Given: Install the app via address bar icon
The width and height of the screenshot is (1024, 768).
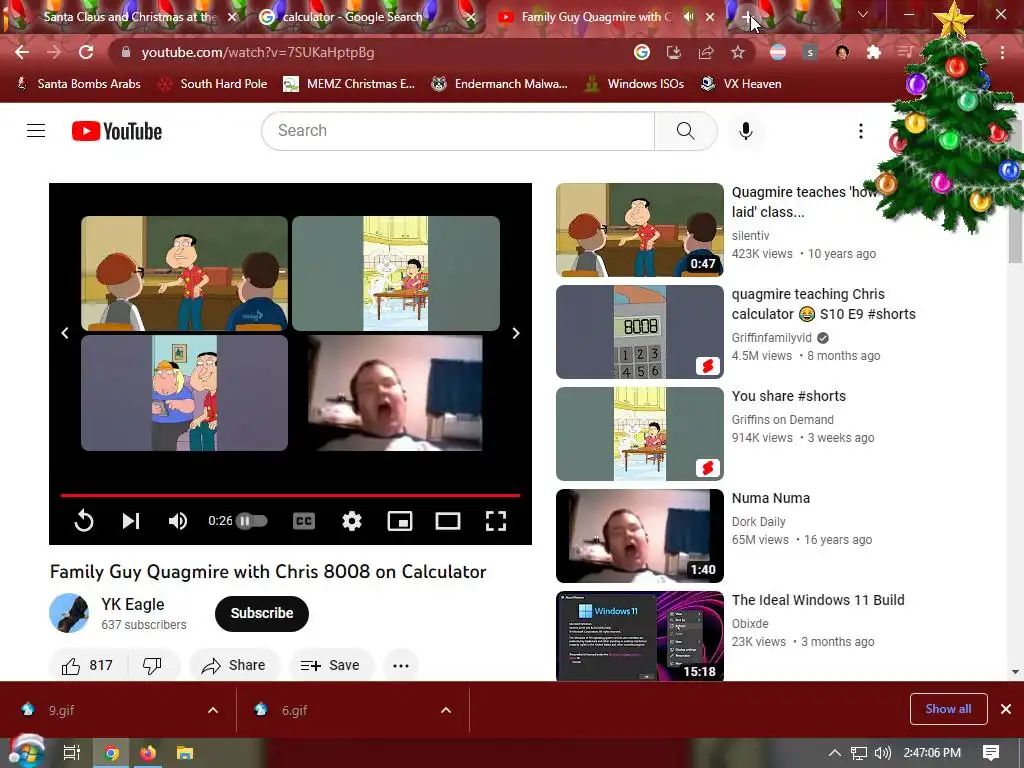Looking at the screenshot, I should (x=673, y=52).
